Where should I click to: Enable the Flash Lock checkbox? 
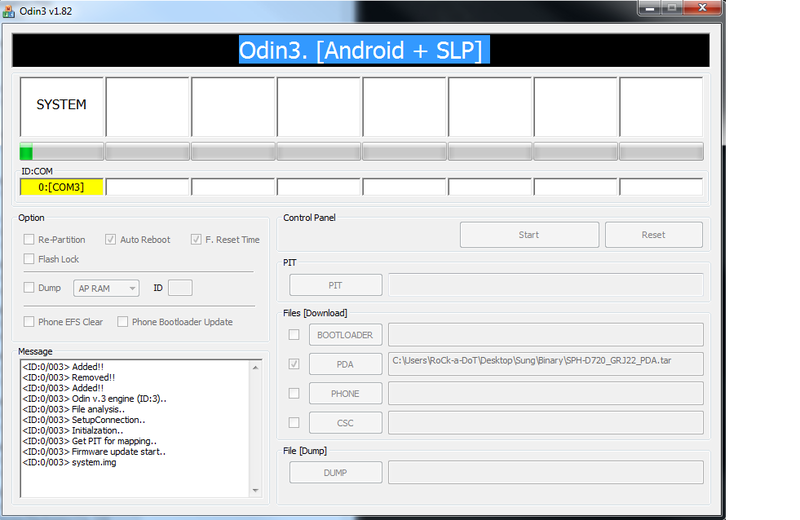tap(29, 259)
